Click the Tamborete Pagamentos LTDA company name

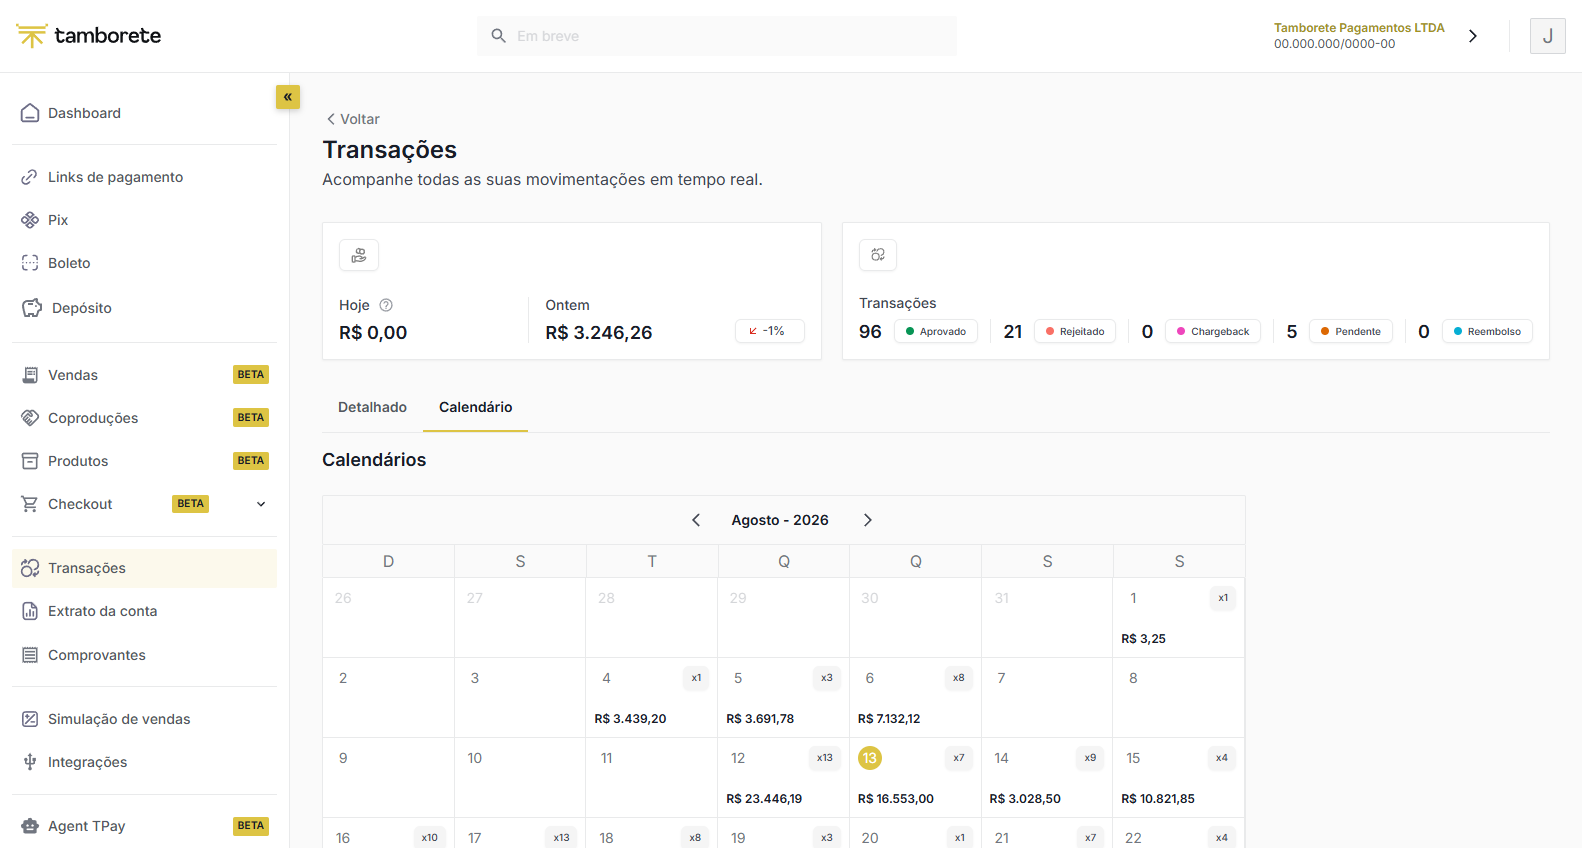[x=1359, y=28]
